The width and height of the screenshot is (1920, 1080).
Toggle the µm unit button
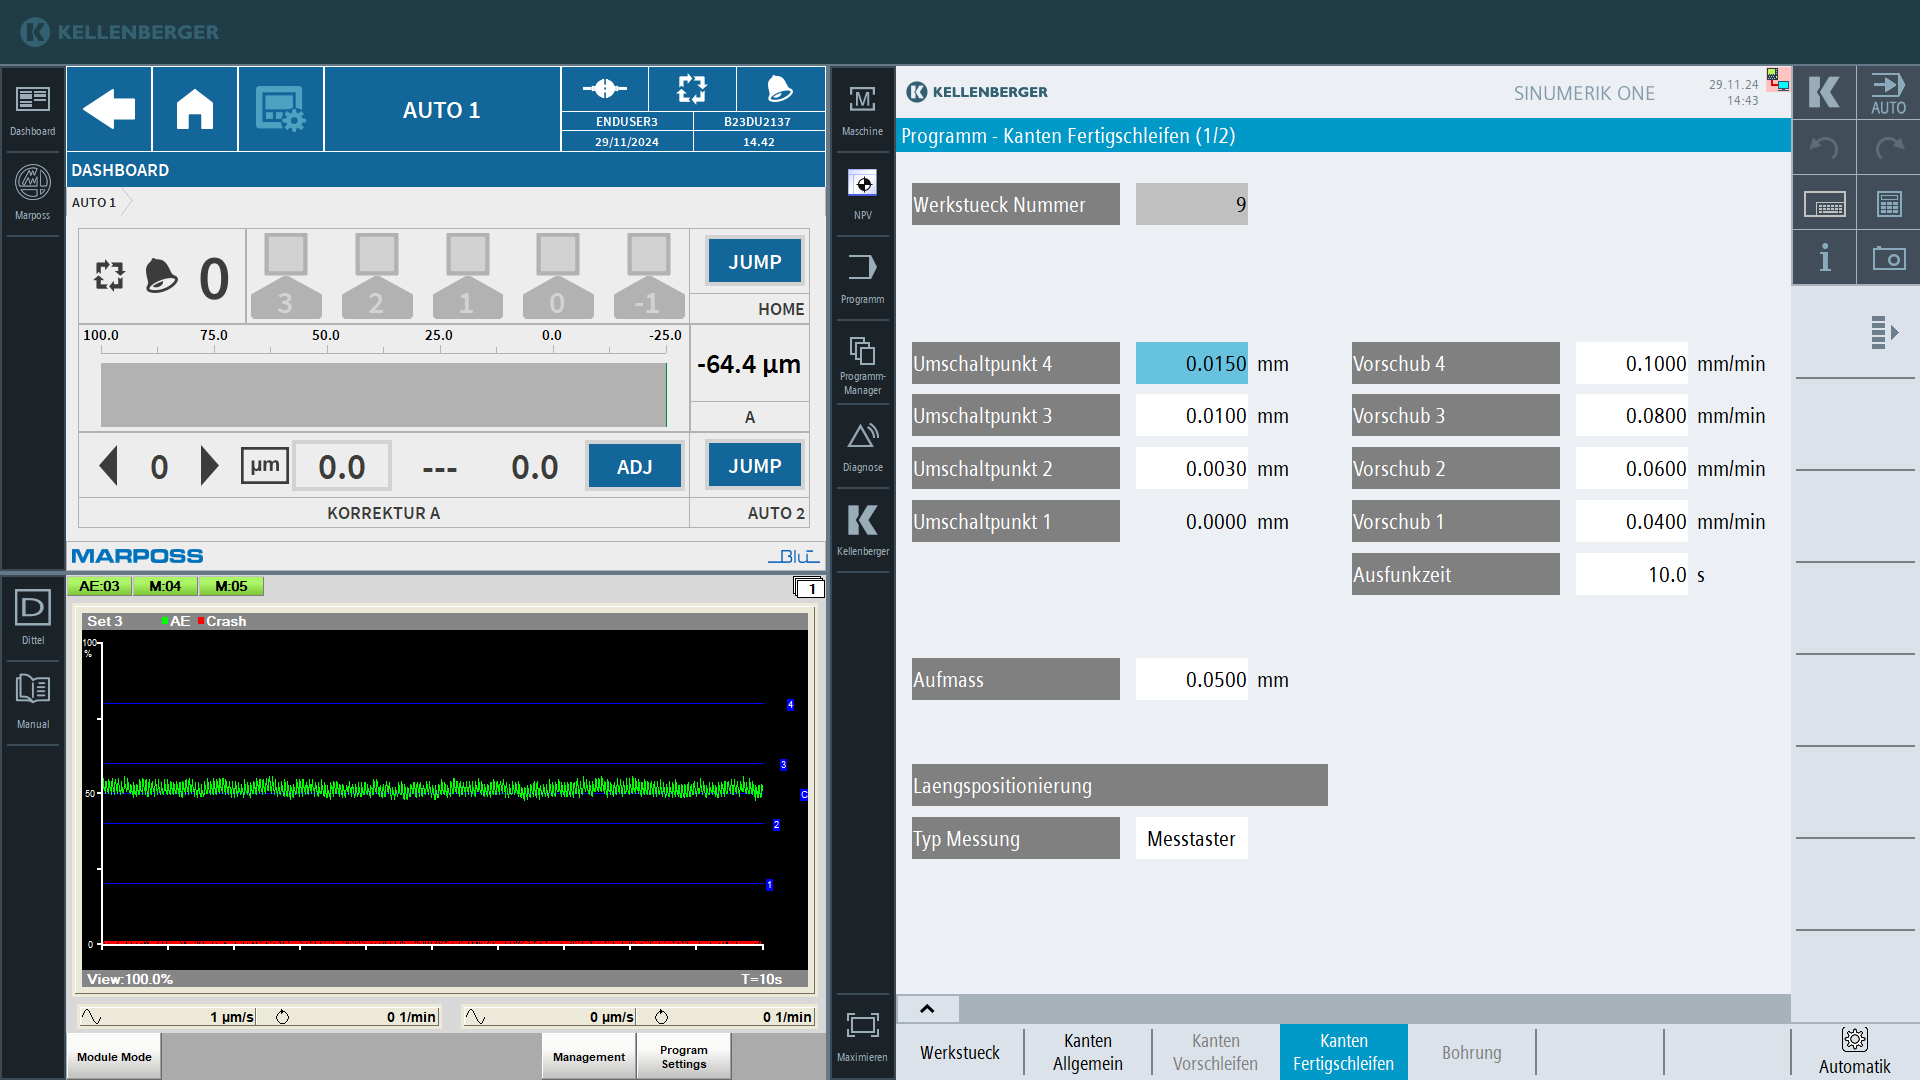(x=265, y=466)
